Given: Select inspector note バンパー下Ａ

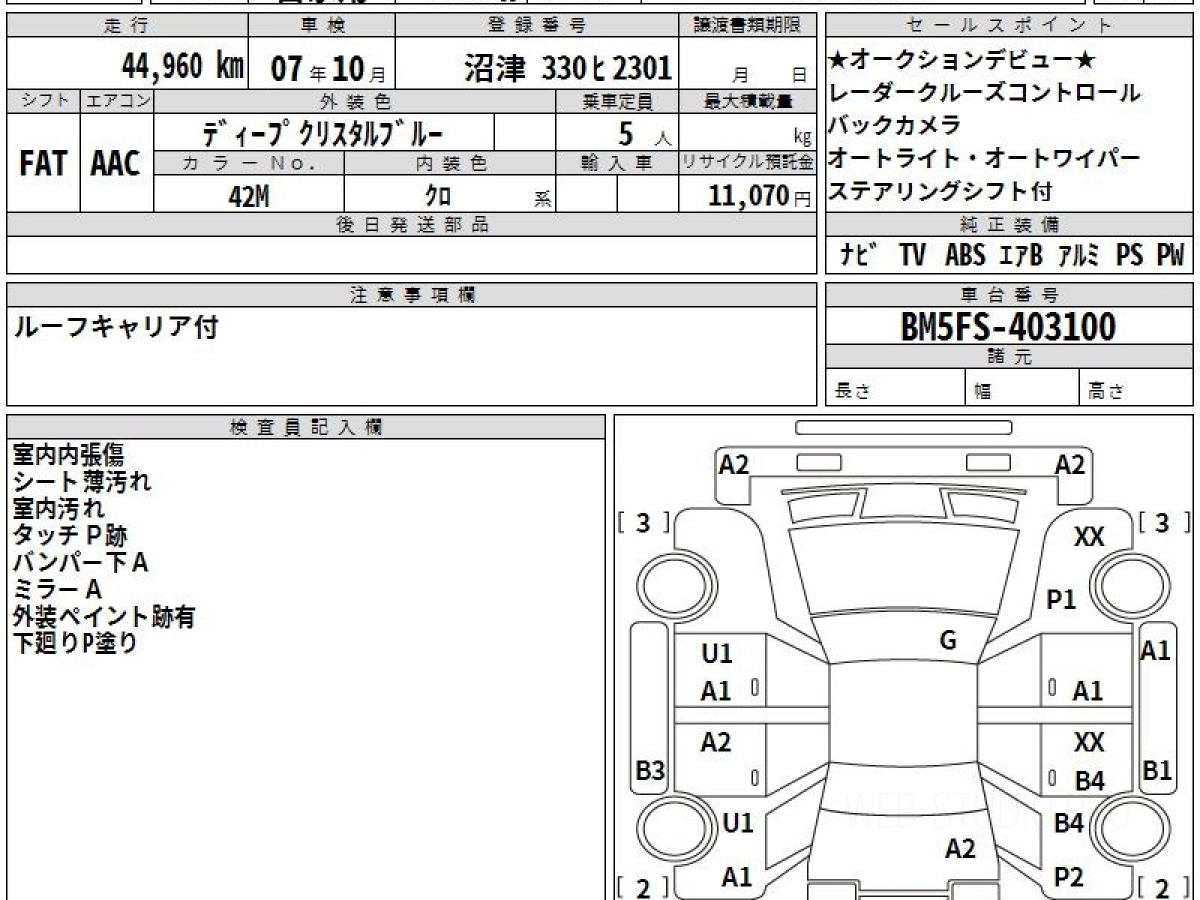Looking at the screenshot, I should [80, 562].
